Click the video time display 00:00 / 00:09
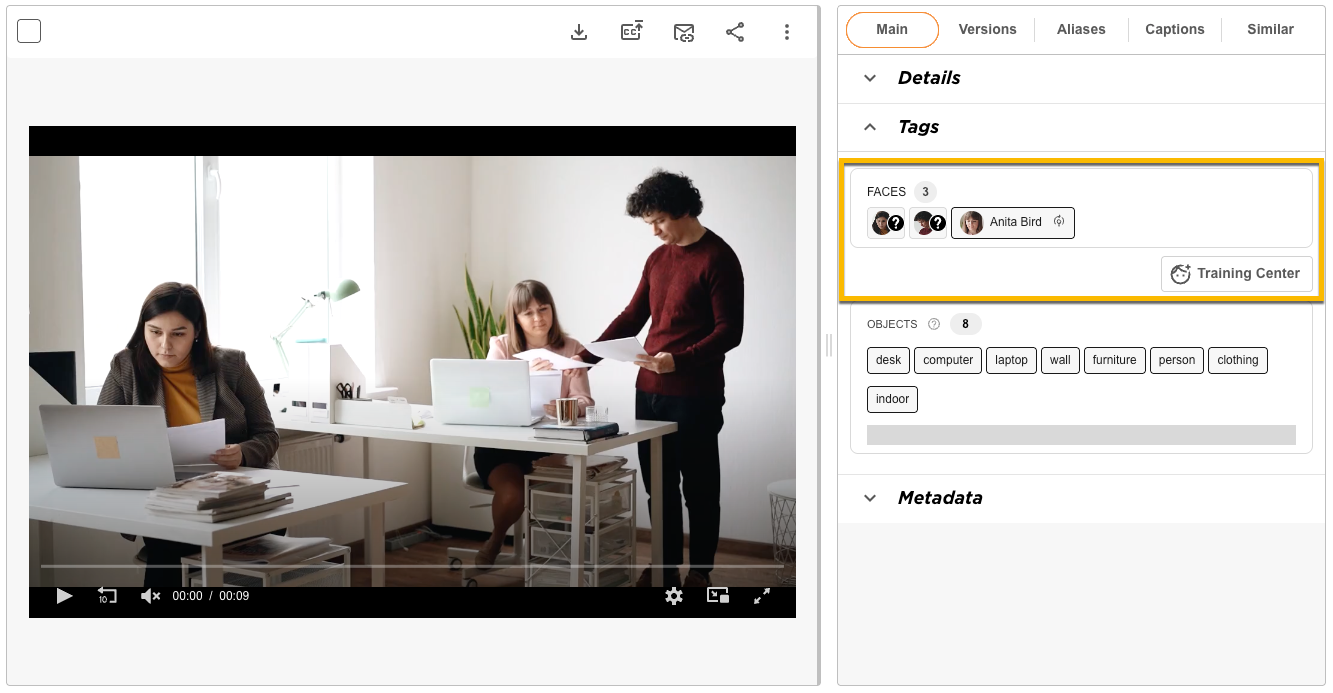The image size is (1333, 693). (x=211, y=596)
